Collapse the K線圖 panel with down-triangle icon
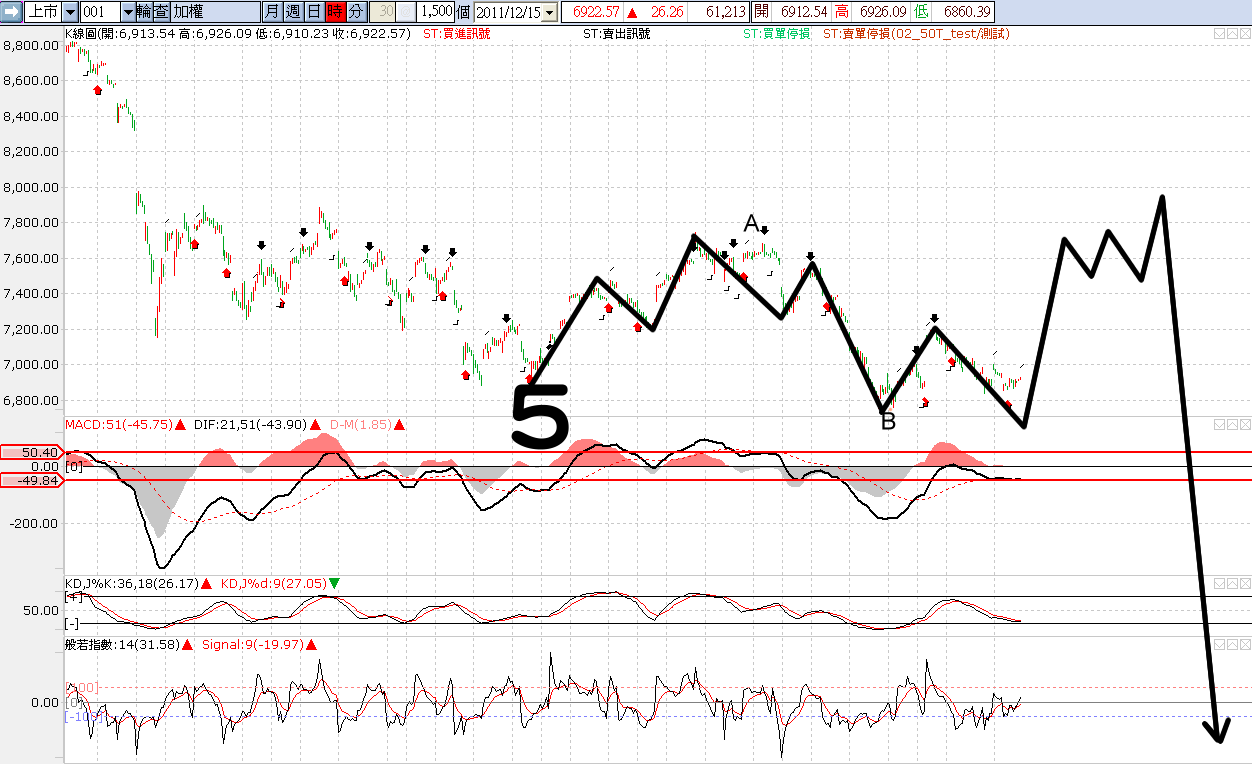This screenshot has height=764, width=1252. click(x=1220, y=33)
